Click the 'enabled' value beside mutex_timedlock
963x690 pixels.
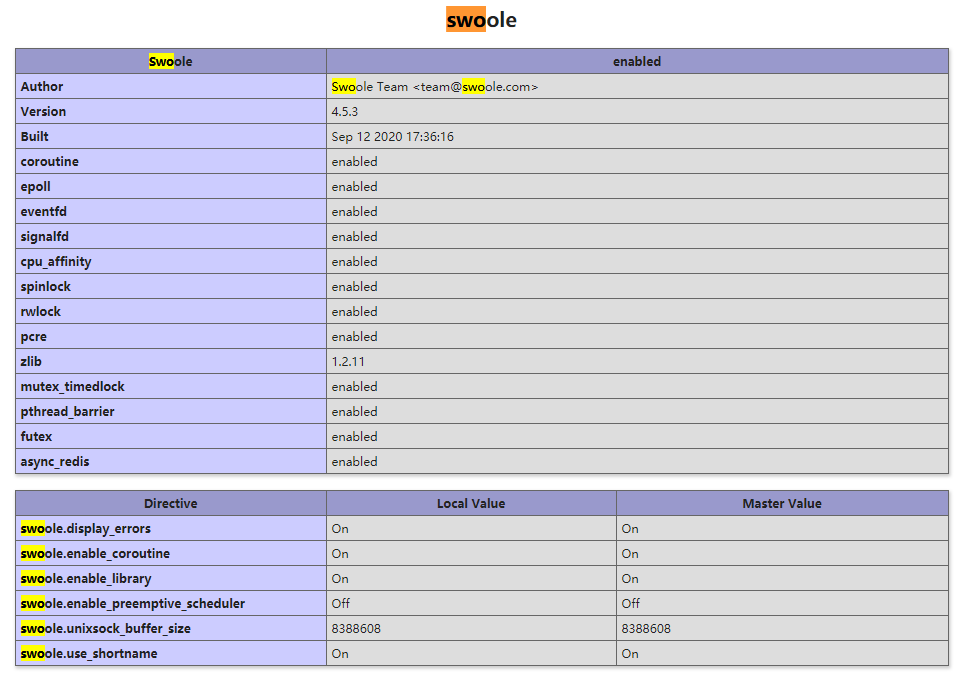tap(354, 386)
